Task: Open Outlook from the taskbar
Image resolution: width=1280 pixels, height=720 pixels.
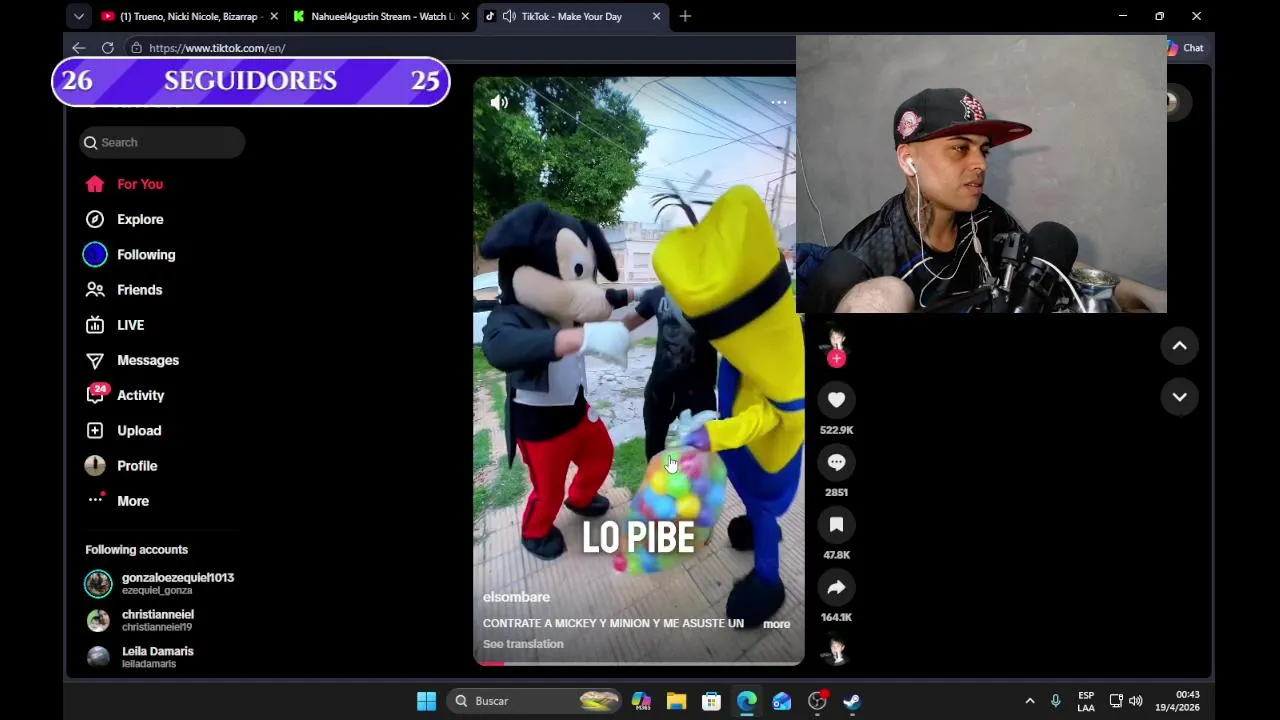Action: click(x=782, y=701)
